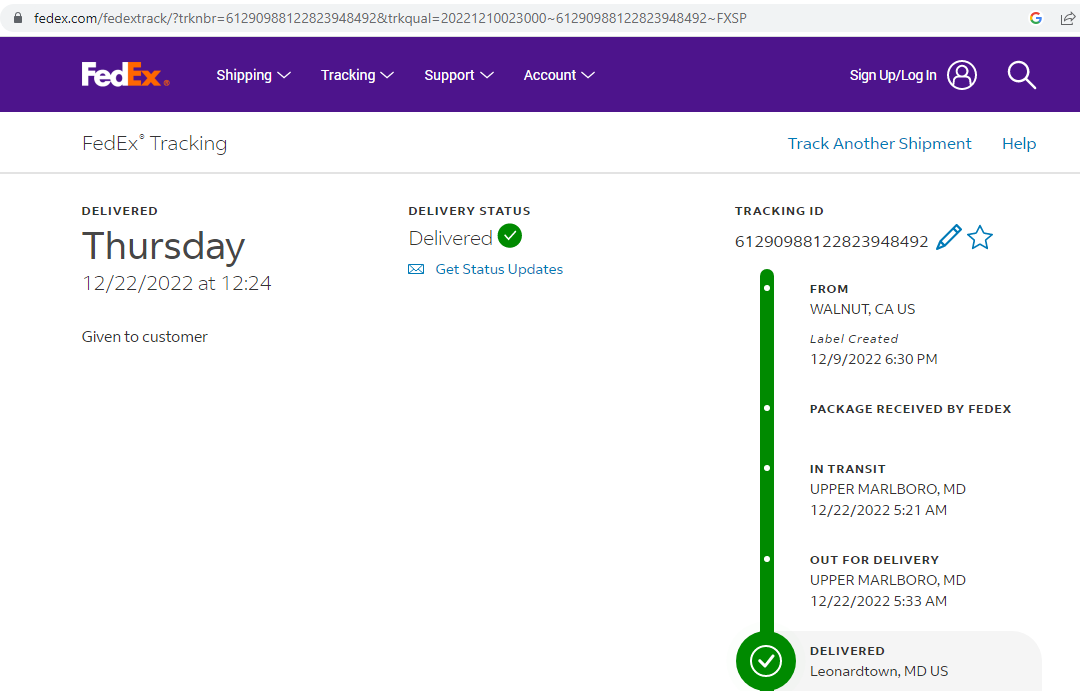
Task: Open the user profile icon
Action: click(x=961, y=75)
